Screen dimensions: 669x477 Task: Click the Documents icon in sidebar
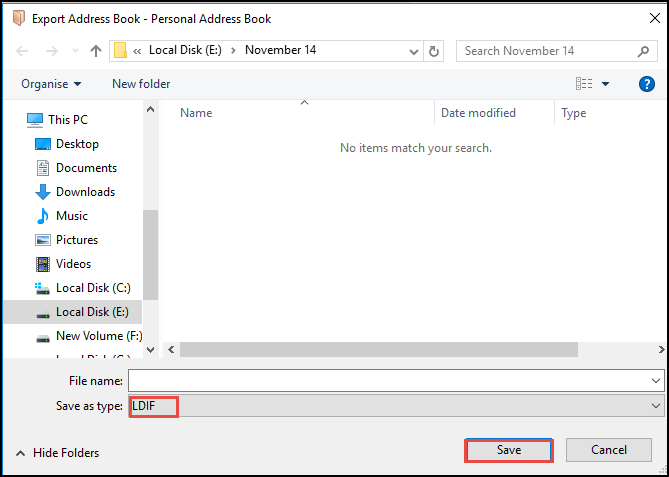43,168
